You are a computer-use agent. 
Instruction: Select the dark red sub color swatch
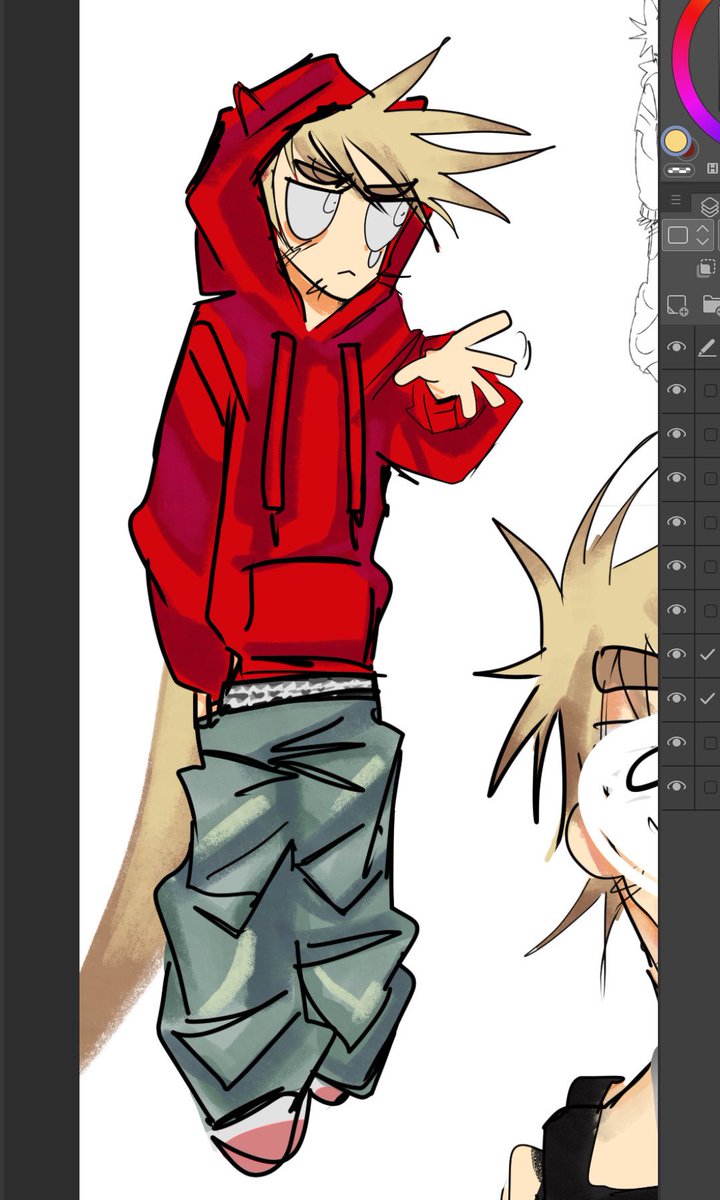690,149
